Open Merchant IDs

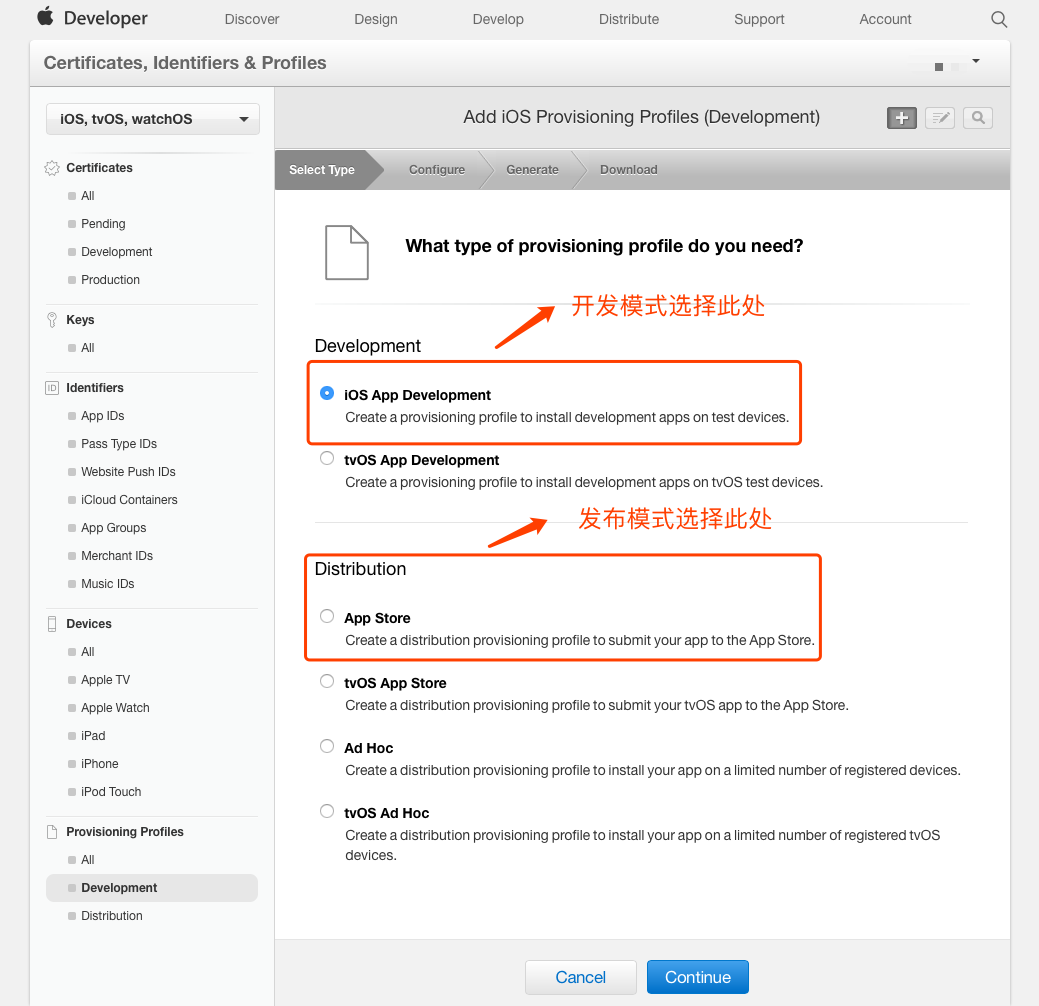[117, 555]
